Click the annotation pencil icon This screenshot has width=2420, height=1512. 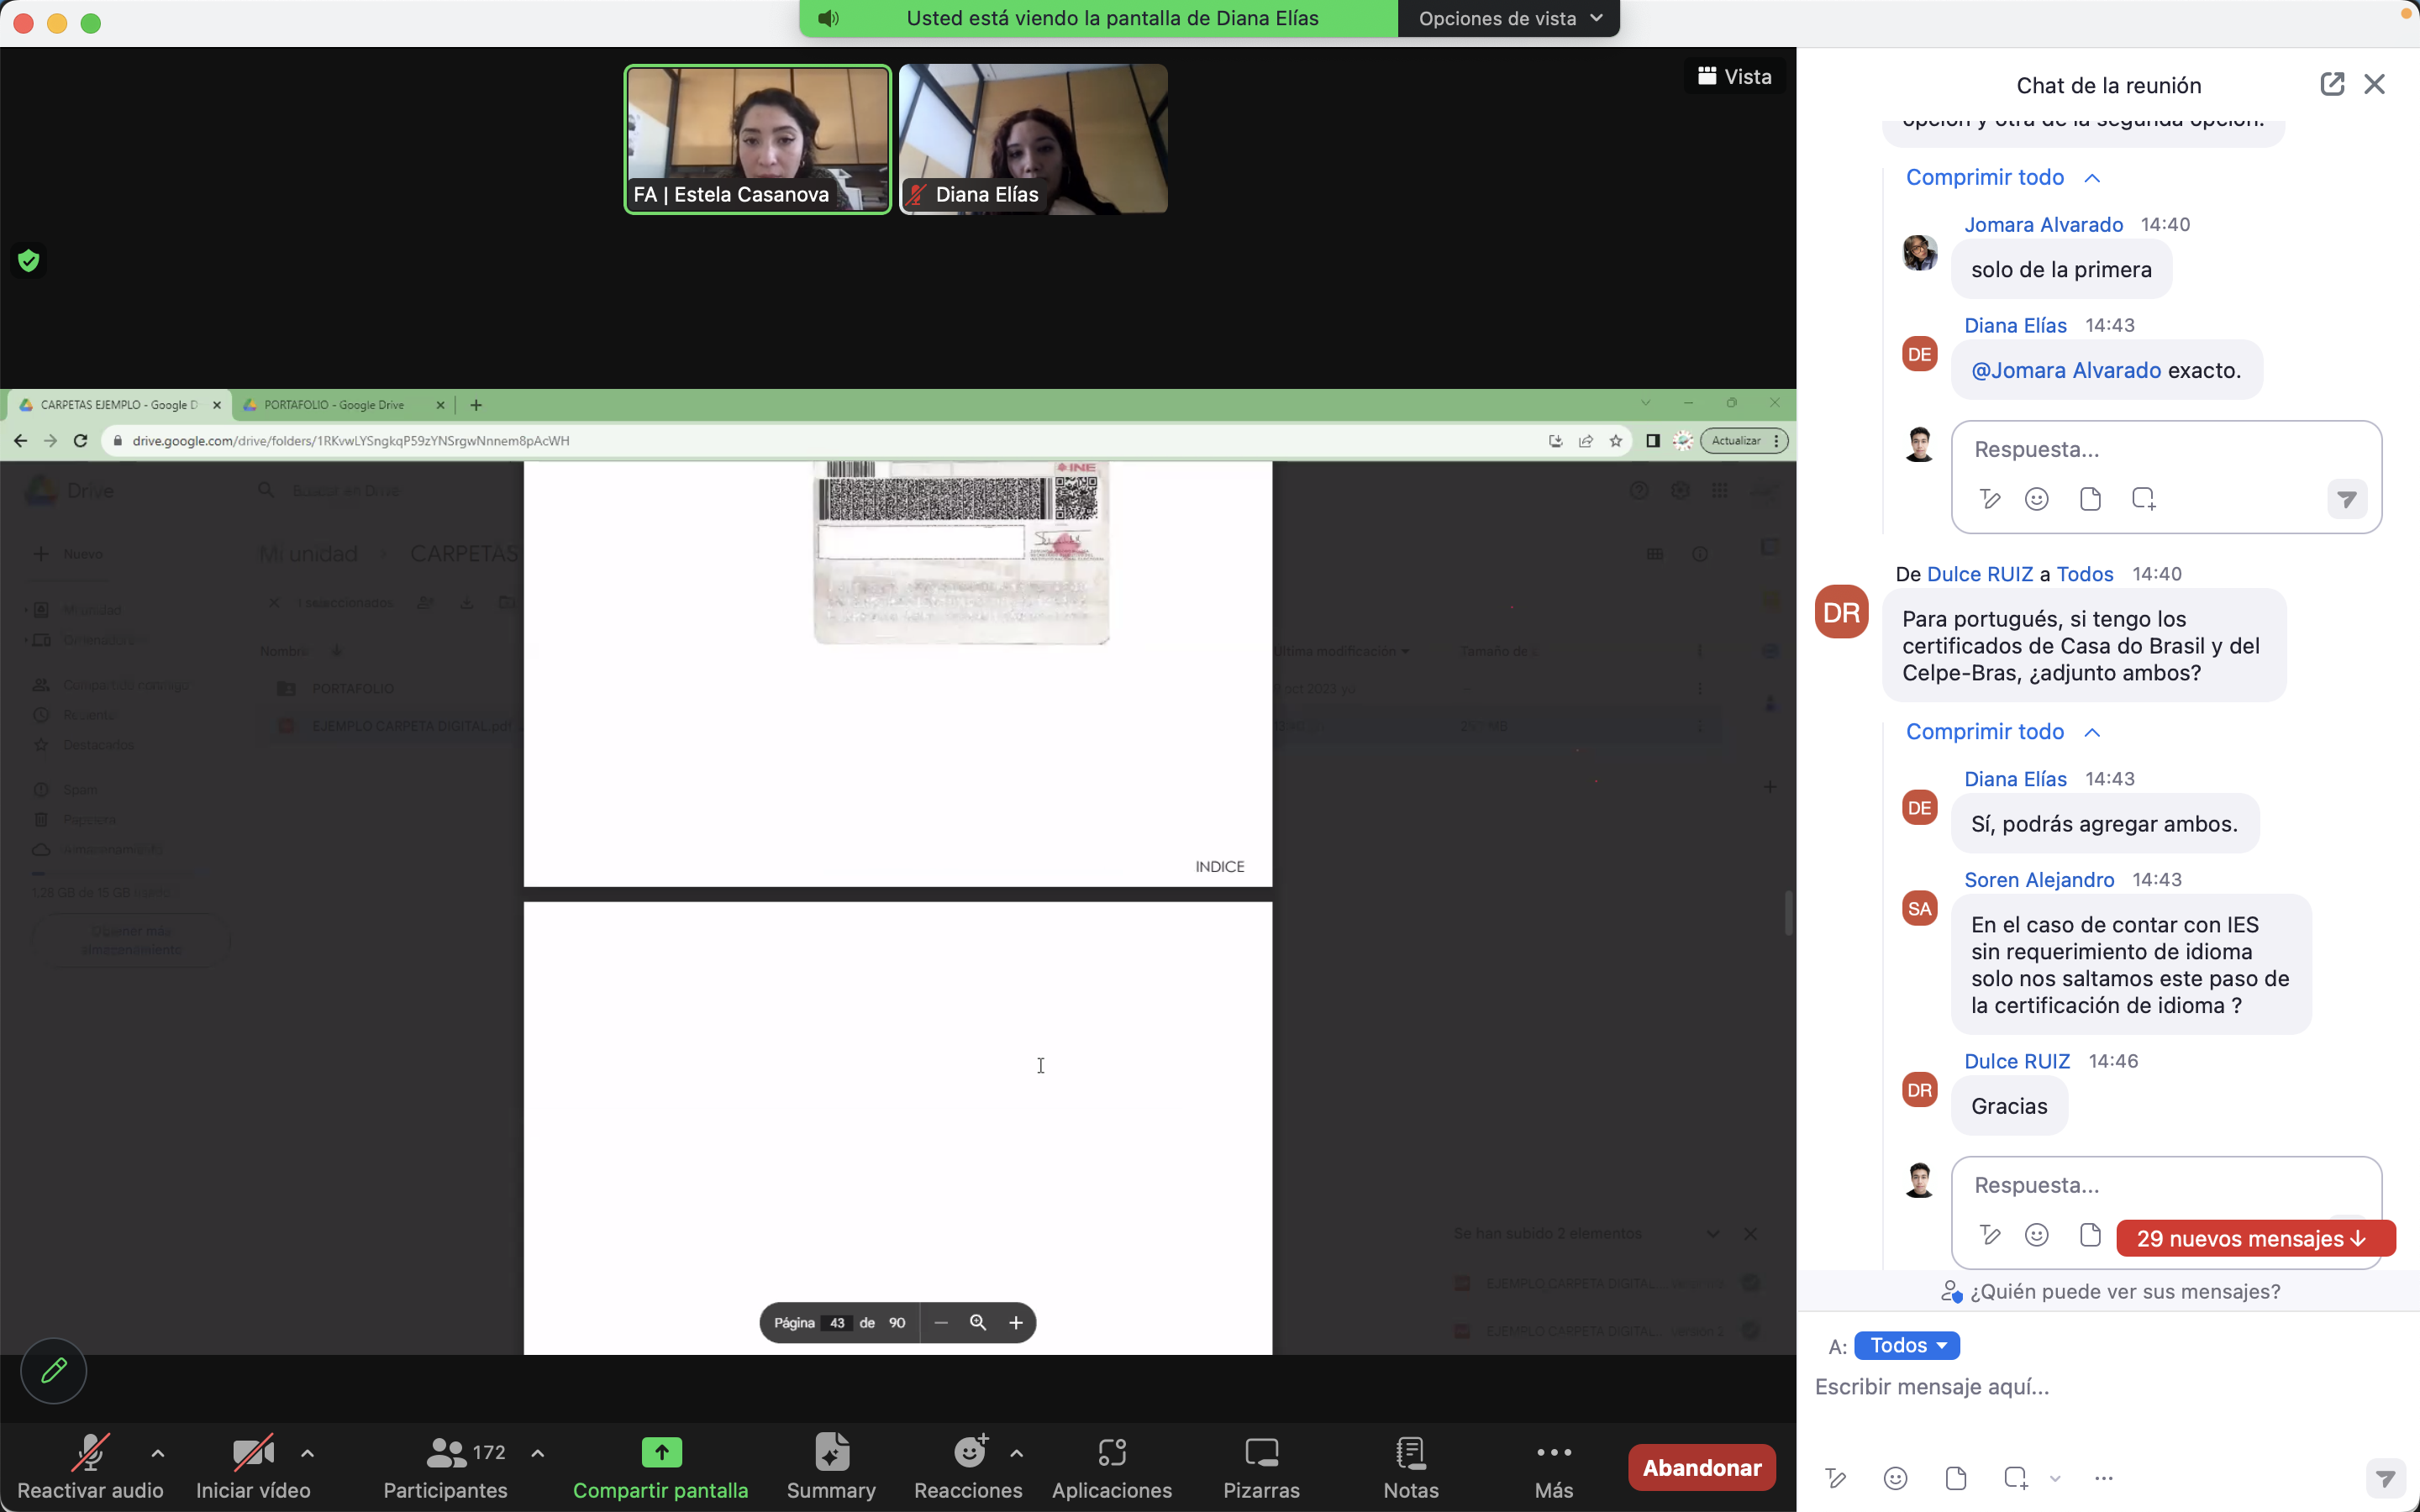(54, 1370)
